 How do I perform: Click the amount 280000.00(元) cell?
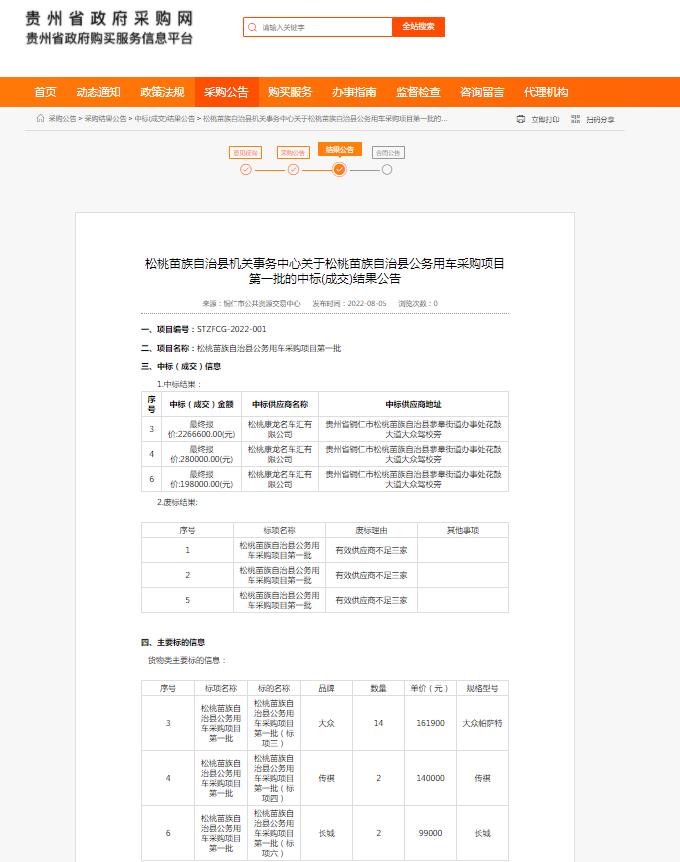[202, 454]
